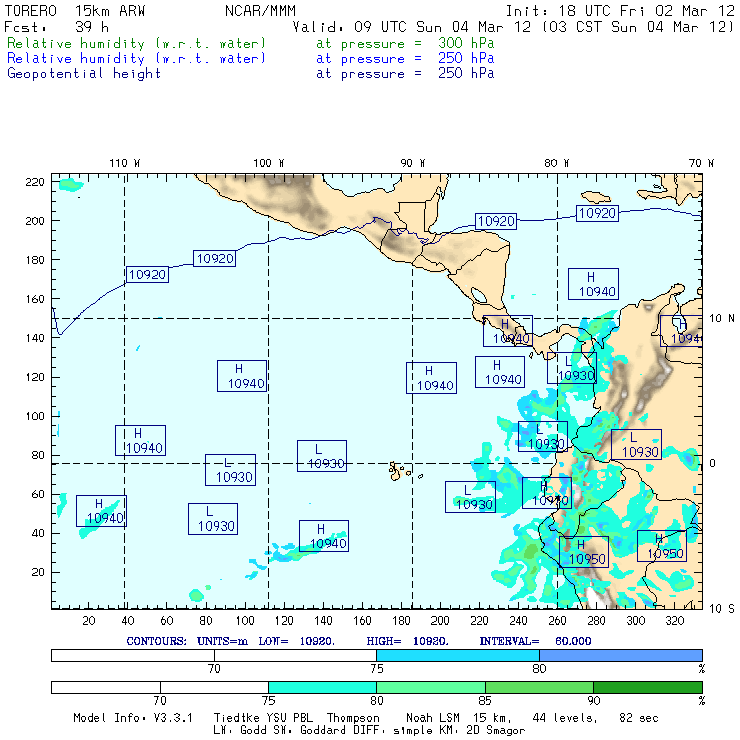Click the "NCAR/MMM" header text
This screenshot has height=740, width=740.
click(260, 10)
